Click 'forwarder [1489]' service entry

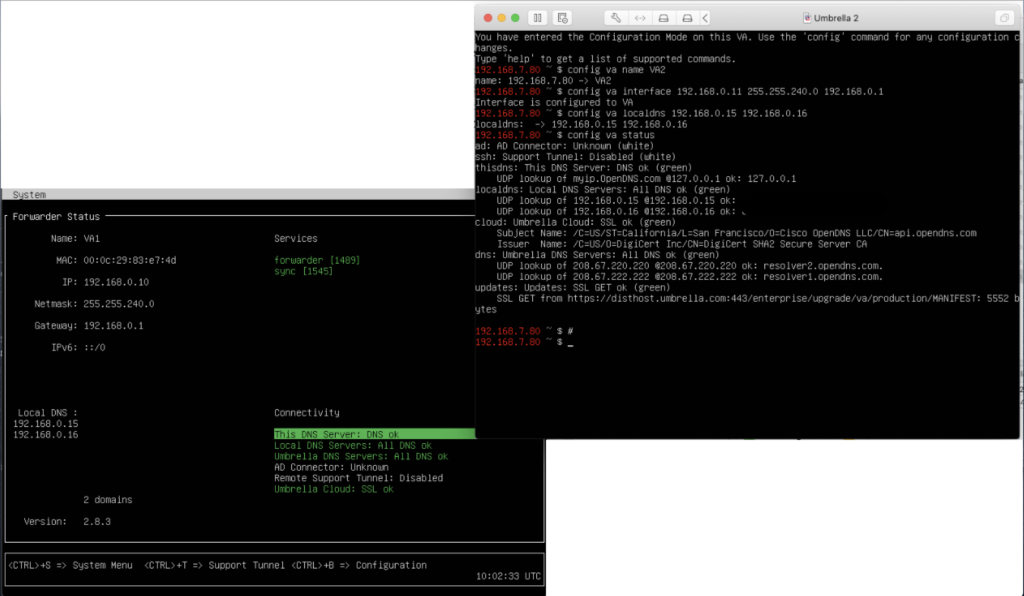317,260
